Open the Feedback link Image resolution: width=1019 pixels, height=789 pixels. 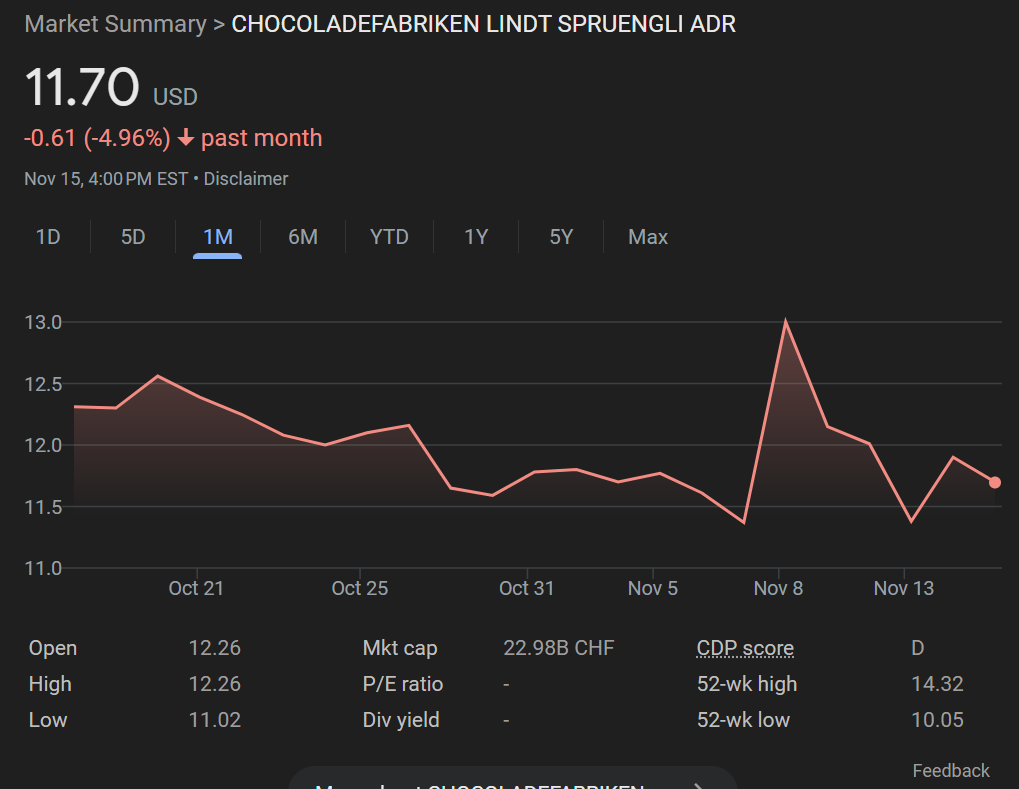pyautogui.click(x=950, y=770)
